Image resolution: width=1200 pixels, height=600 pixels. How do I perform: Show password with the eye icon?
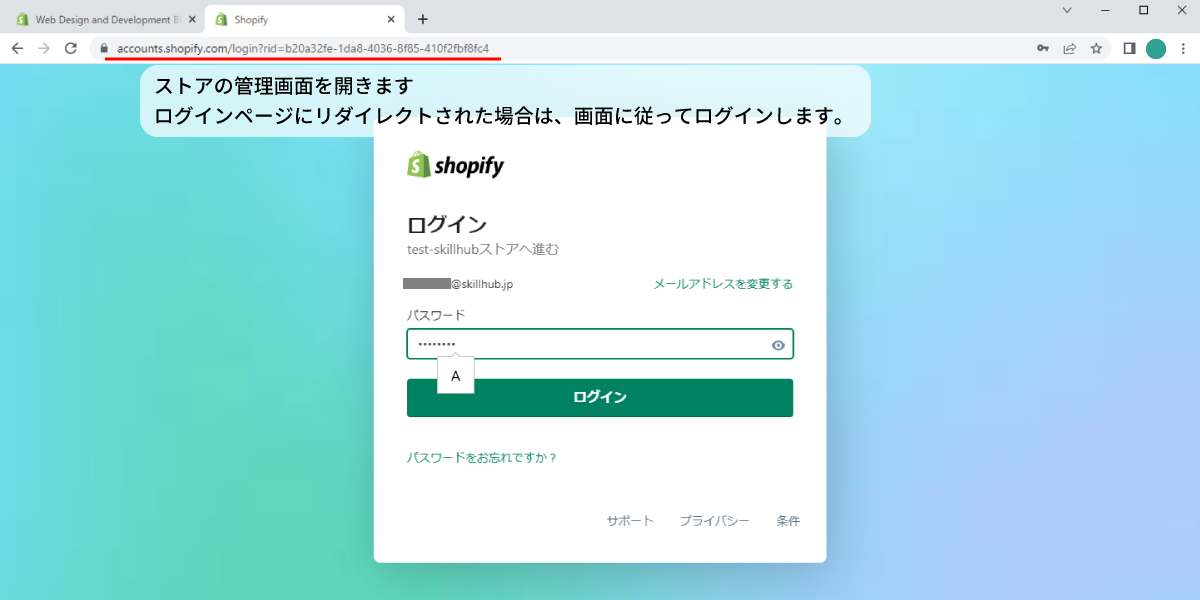(x=778, y=345)
